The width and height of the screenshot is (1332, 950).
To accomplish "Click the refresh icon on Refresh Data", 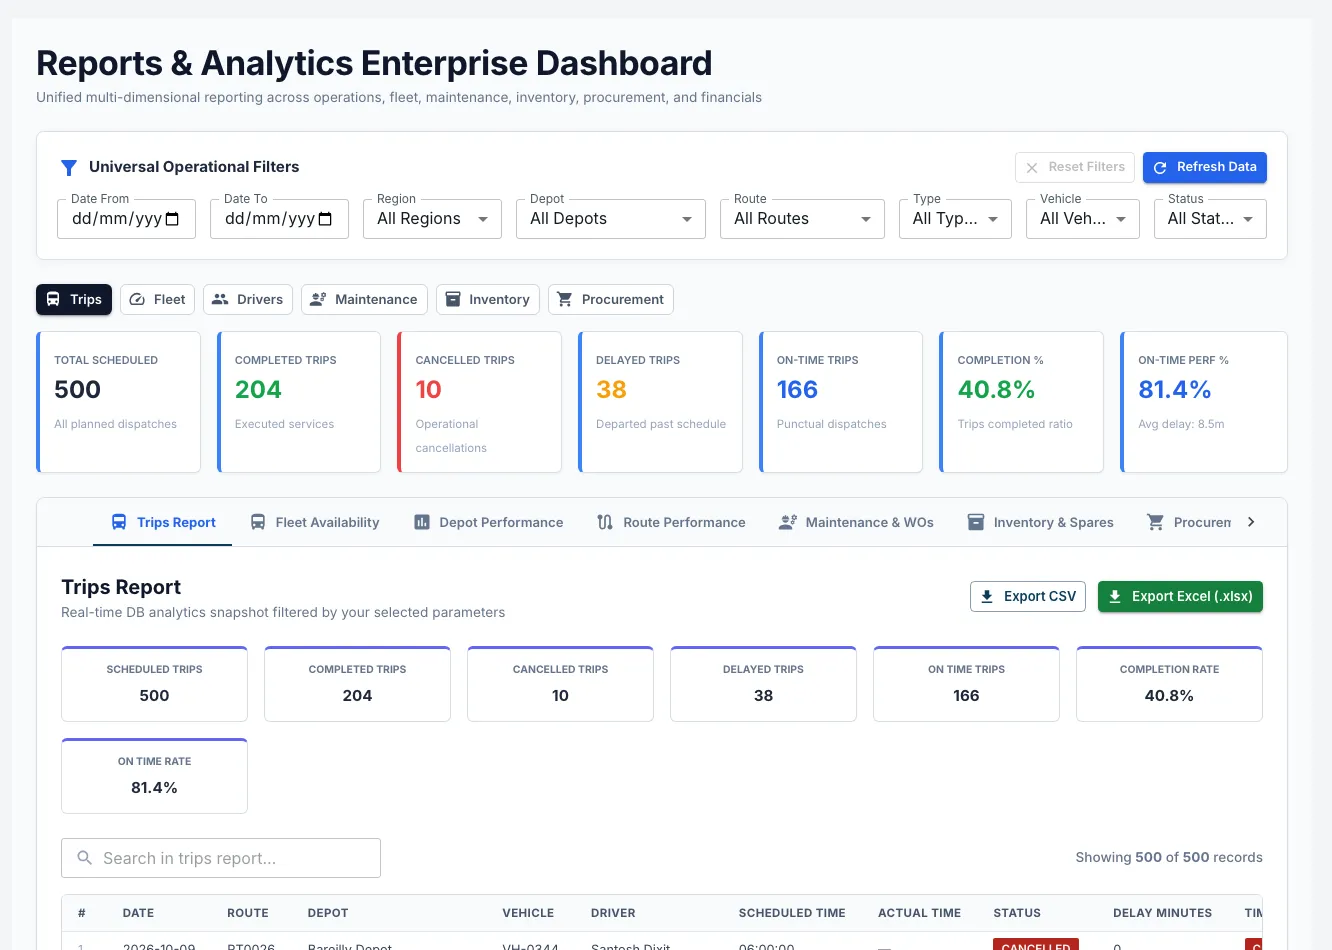I will click(x=1160, y=168).
